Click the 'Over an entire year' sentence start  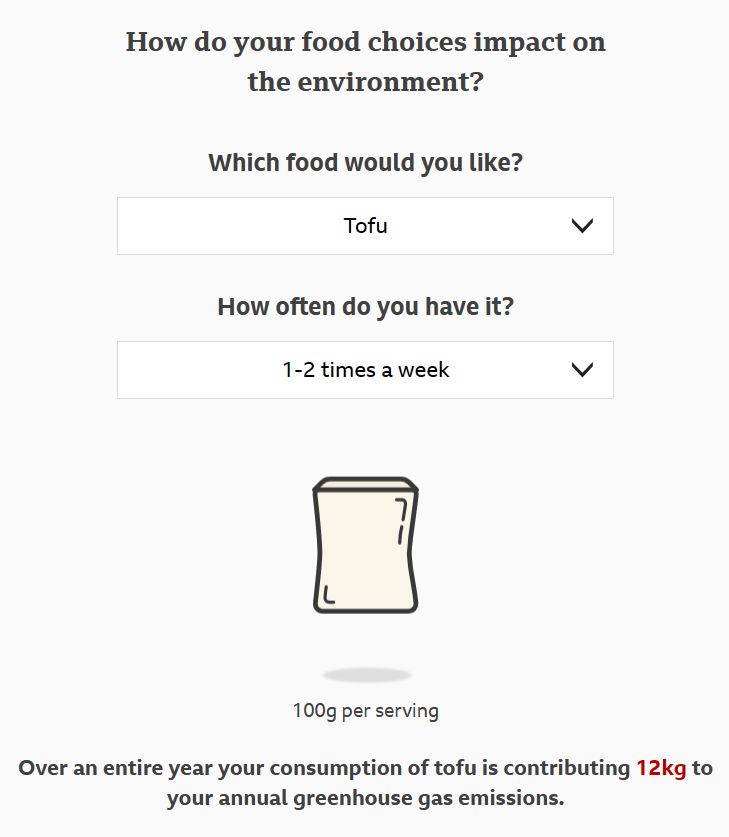[117, 768]
